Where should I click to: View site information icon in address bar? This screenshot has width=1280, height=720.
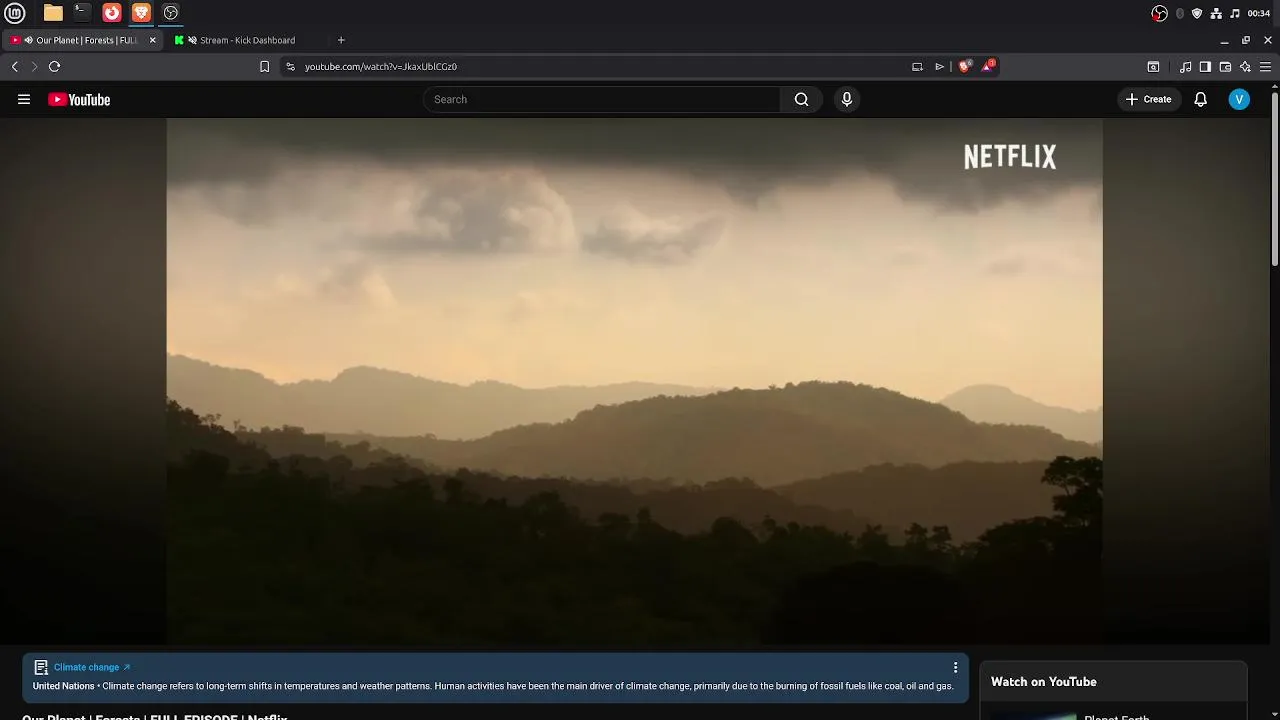[x=290, y=66]
